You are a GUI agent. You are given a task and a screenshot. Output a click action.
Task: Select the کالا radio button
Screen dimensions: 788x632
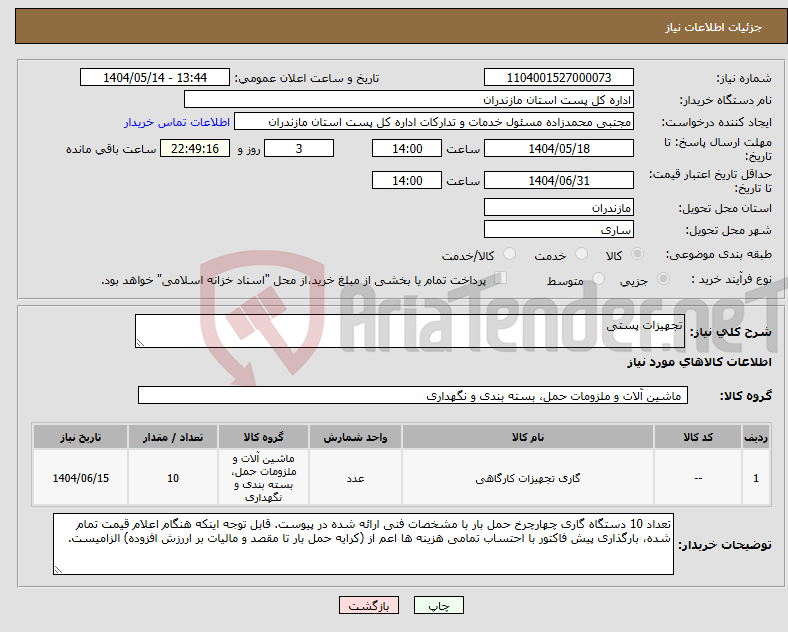point(637,254)
